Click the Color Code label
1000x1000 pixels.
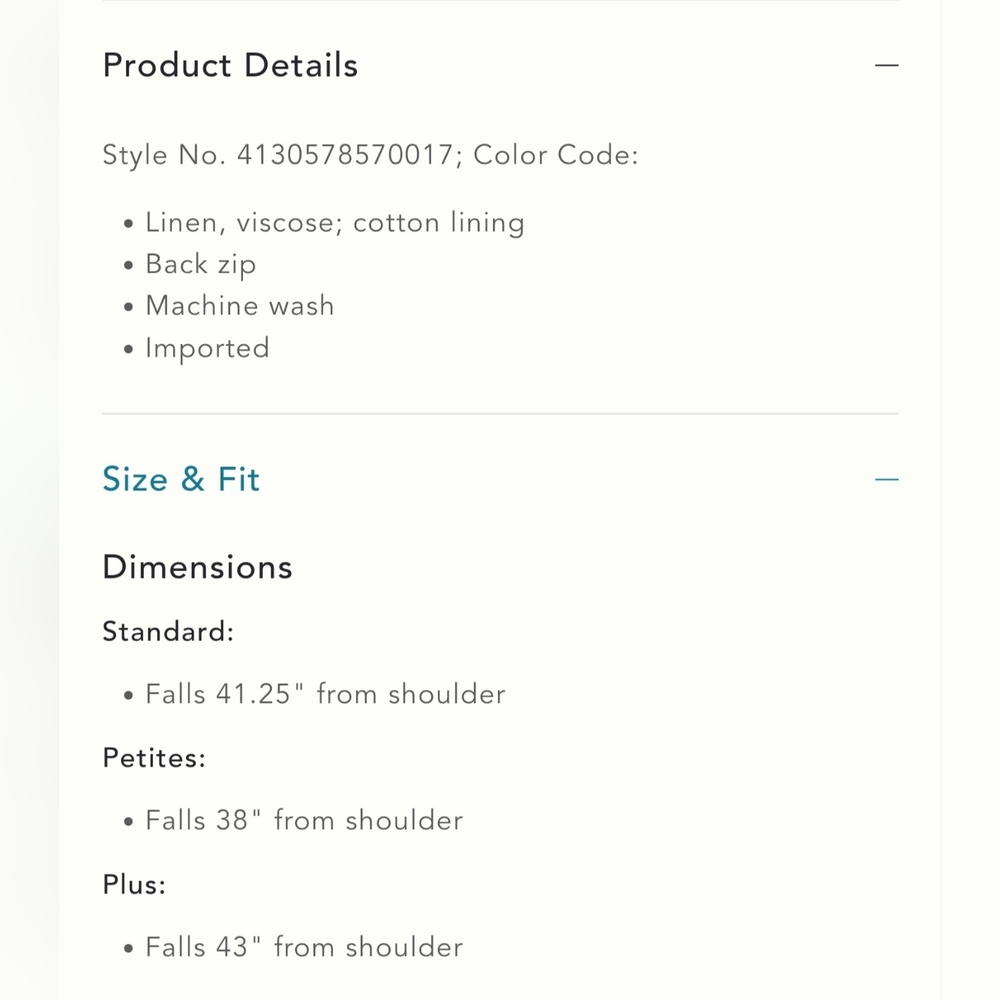[x=555, y=155]
